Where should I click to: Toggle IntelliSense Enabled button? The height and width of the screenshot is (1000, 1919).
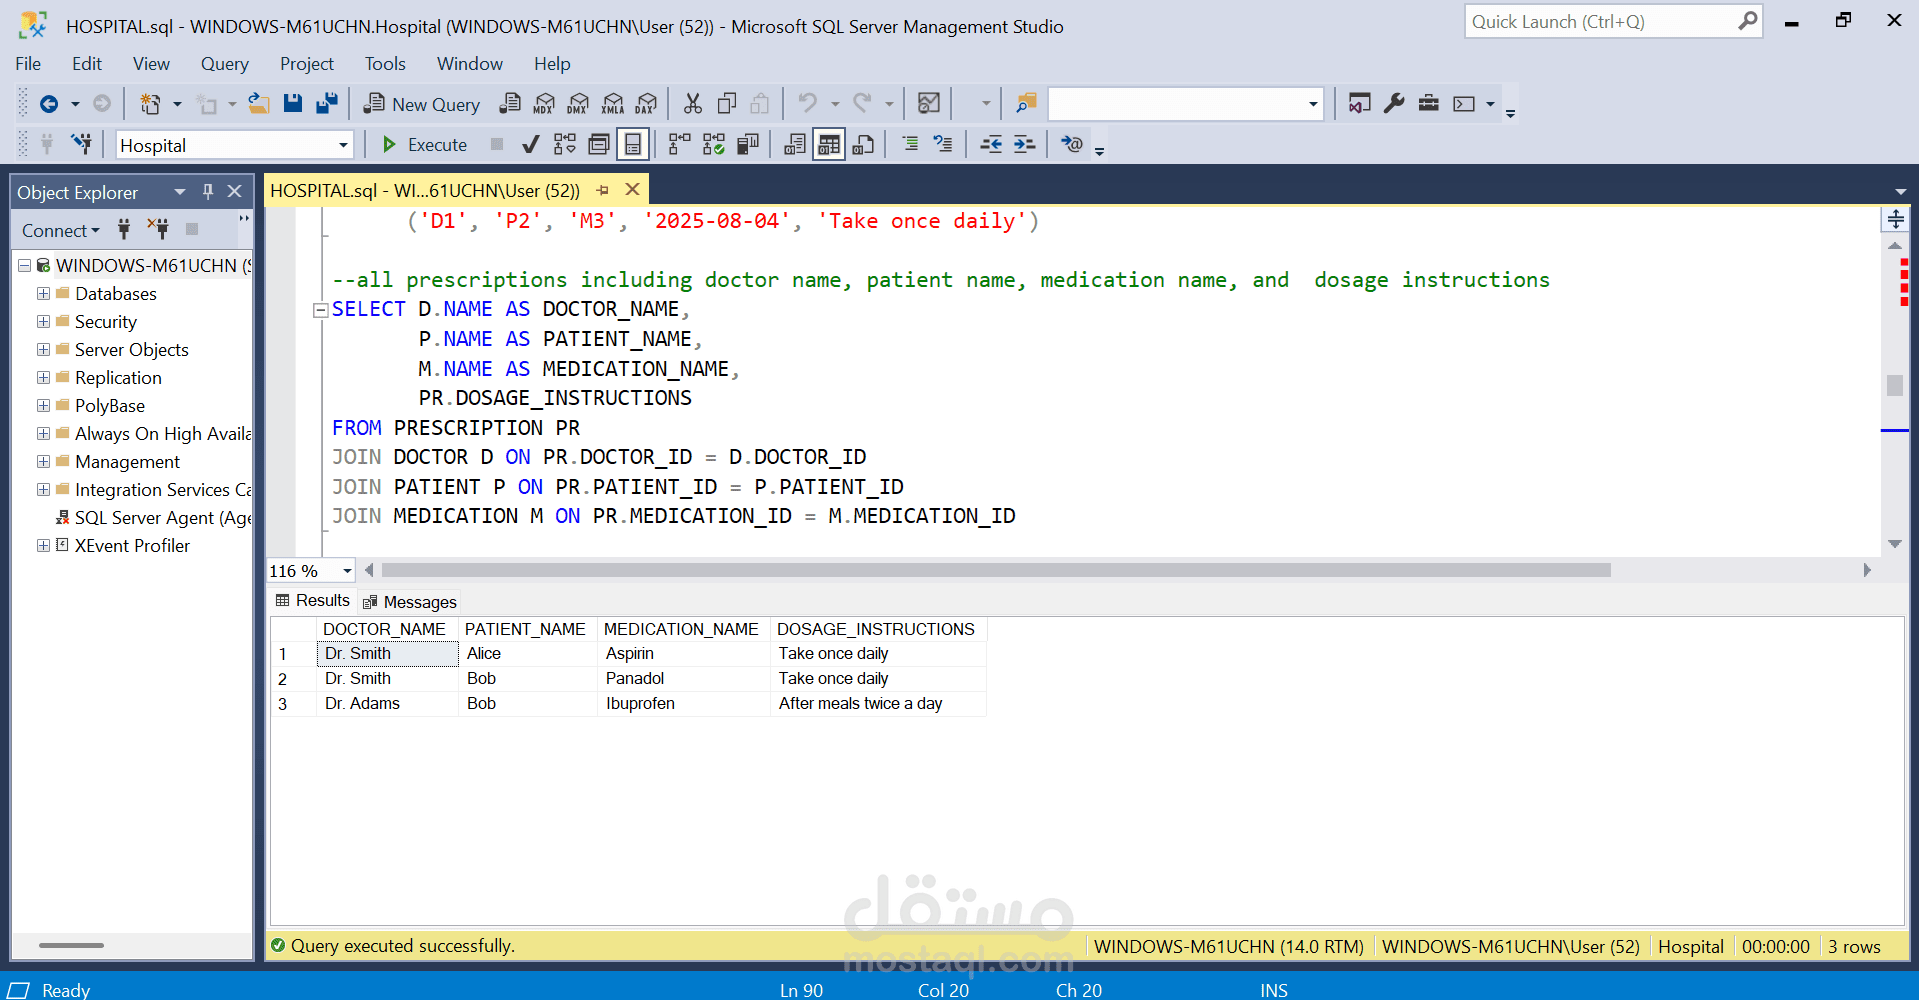pyautogui.click(x=633, y=144)
